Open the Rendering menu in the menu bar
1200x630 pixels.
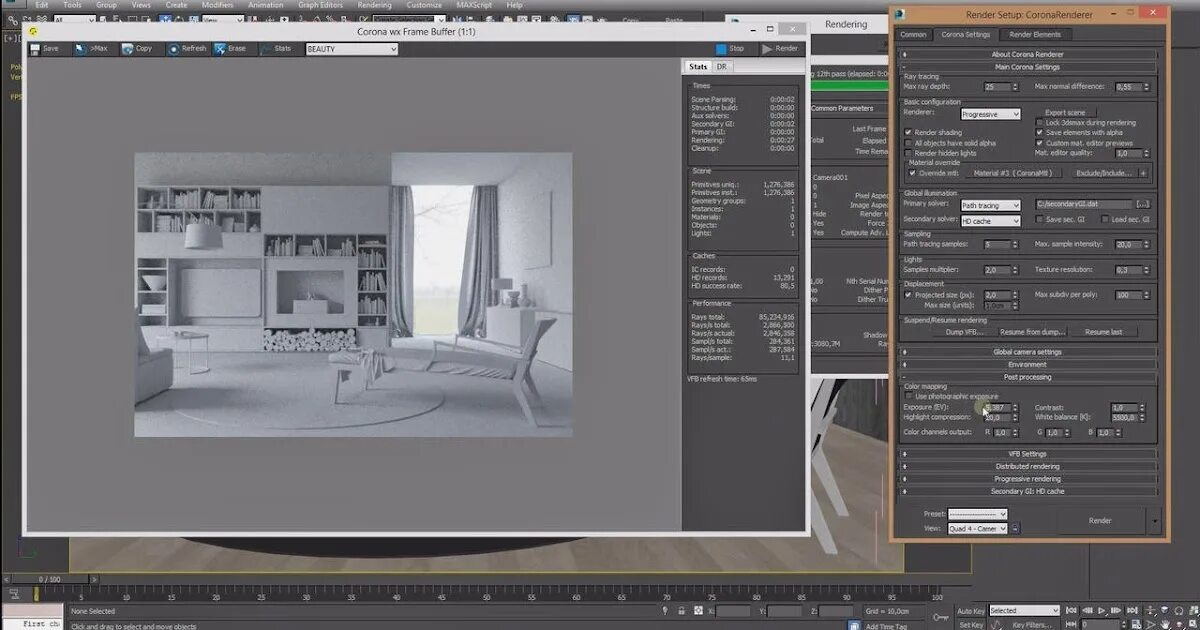click(374, 5)
